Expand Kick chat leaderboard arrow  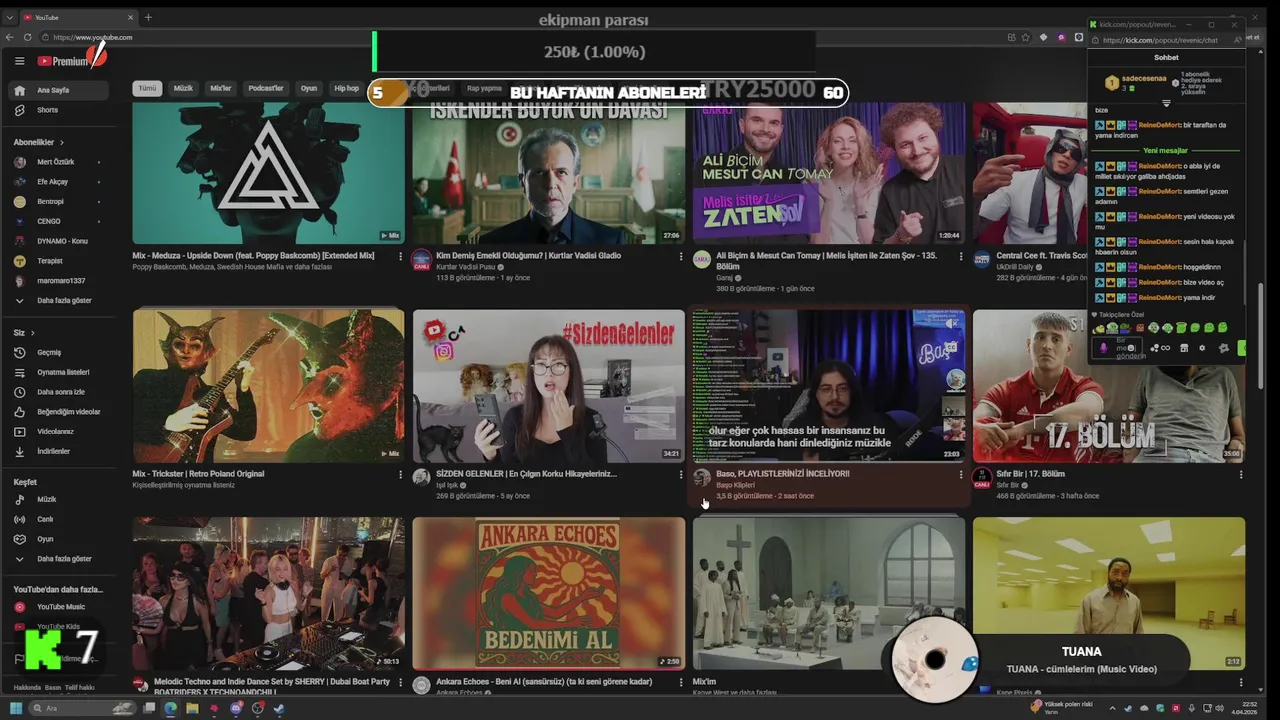(1166, 103)
